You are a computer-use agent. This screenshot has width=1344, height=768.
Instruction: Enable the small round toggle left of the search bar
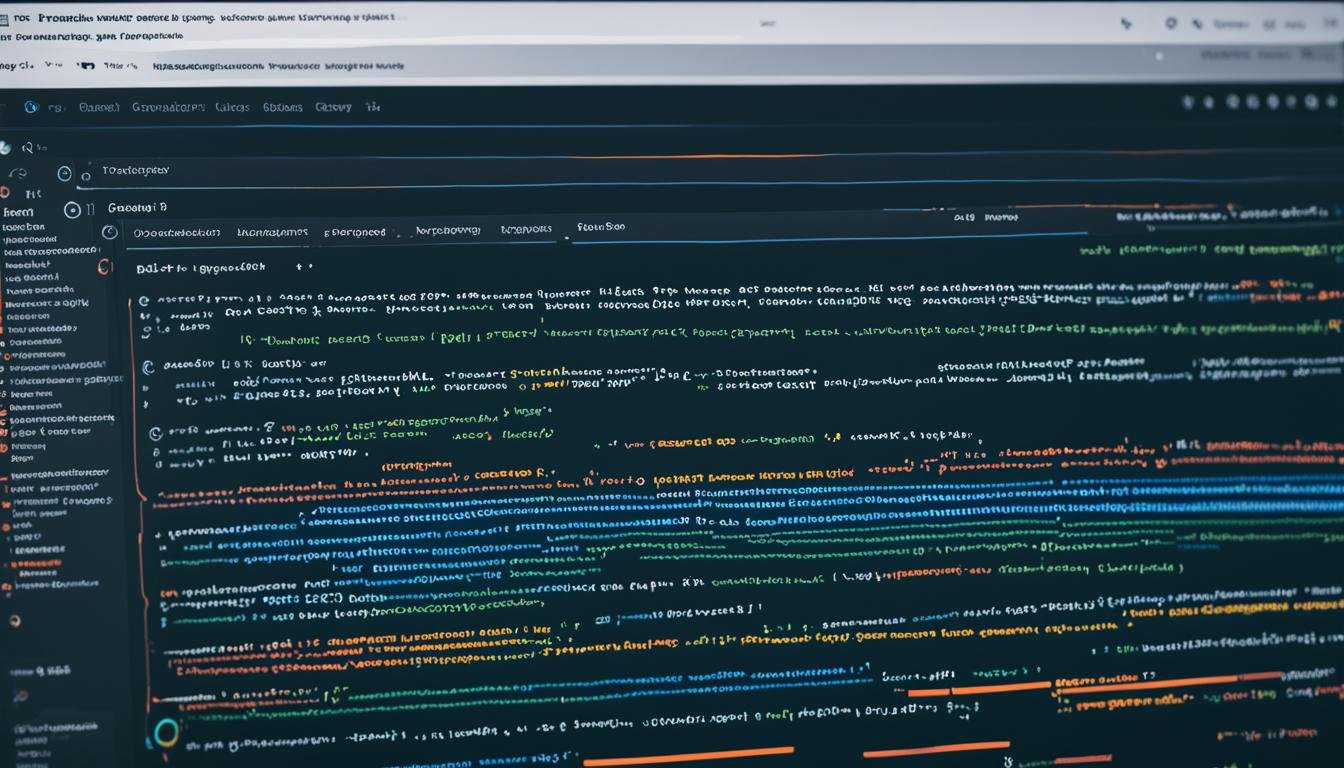(x=64, y=173)
